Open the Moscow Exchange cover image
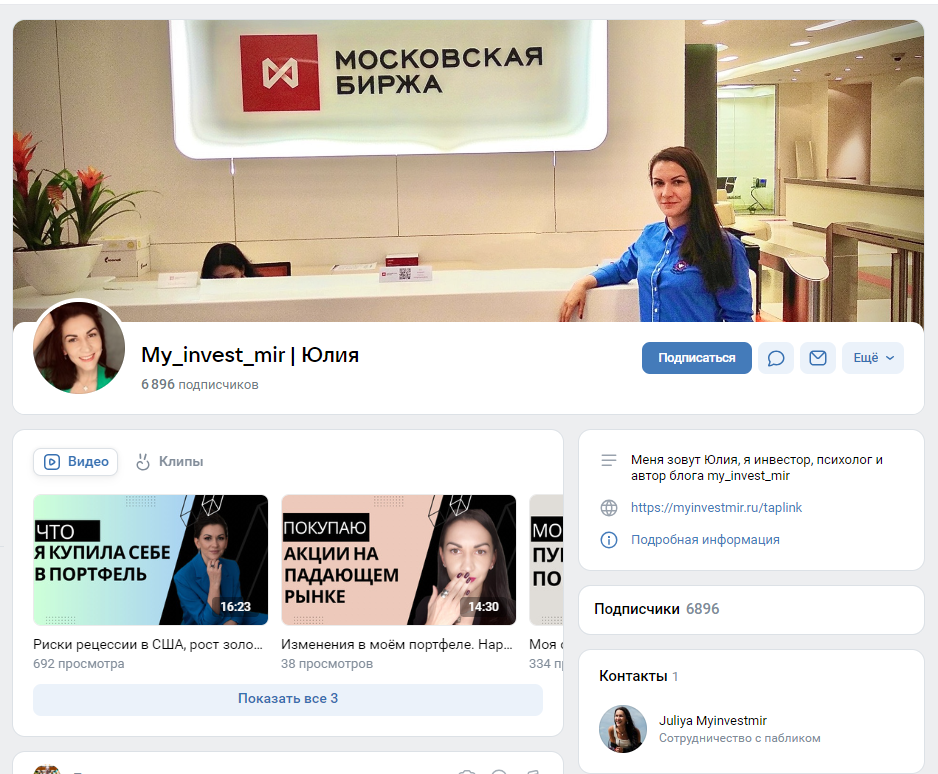Viewport: 938px width, 774px height. coord(468,170)
